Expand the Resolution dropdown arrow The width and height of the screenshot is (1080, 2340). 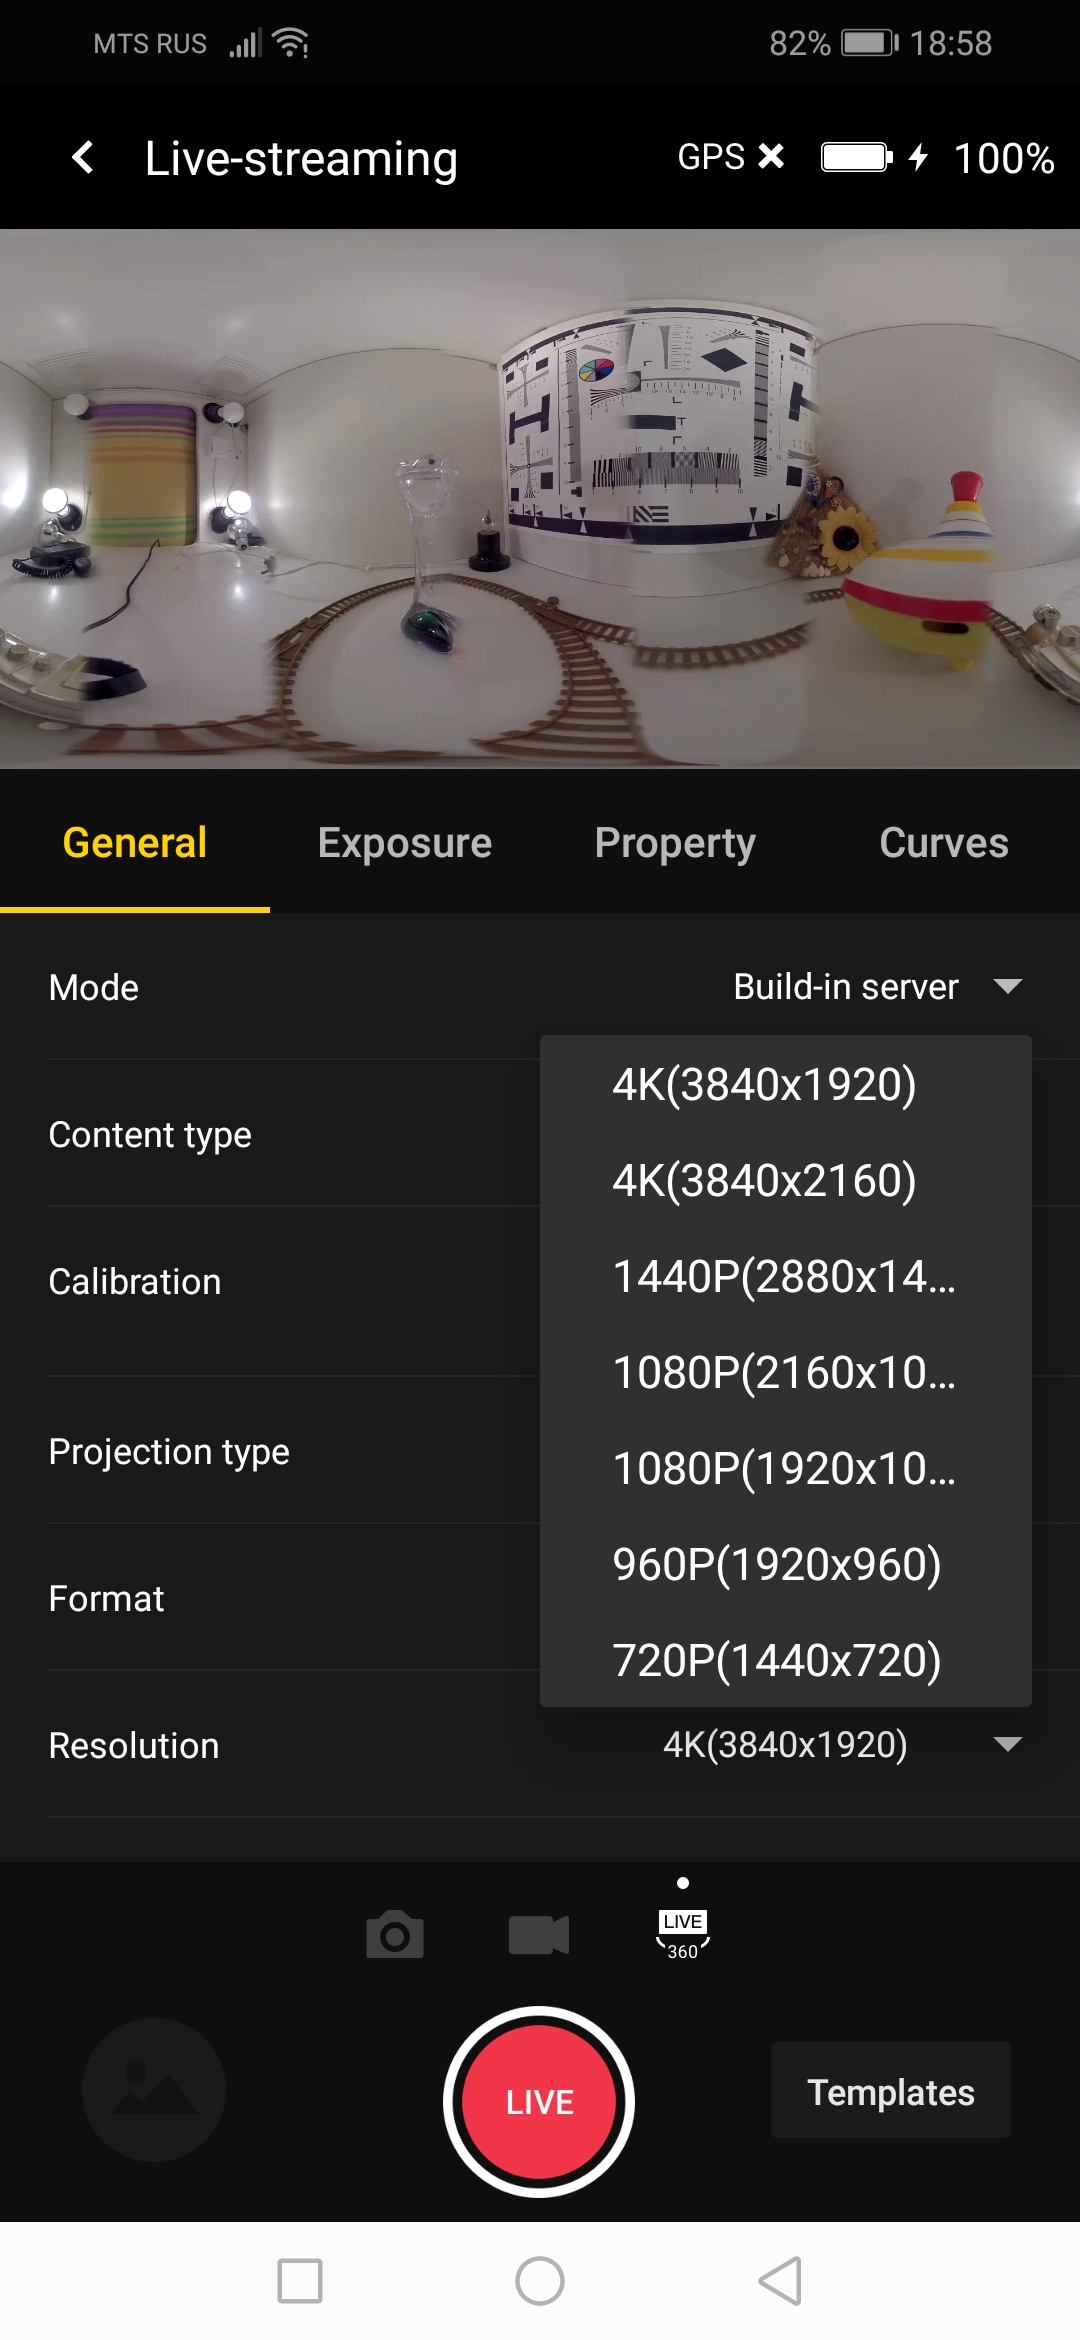pos(1007,1745)
